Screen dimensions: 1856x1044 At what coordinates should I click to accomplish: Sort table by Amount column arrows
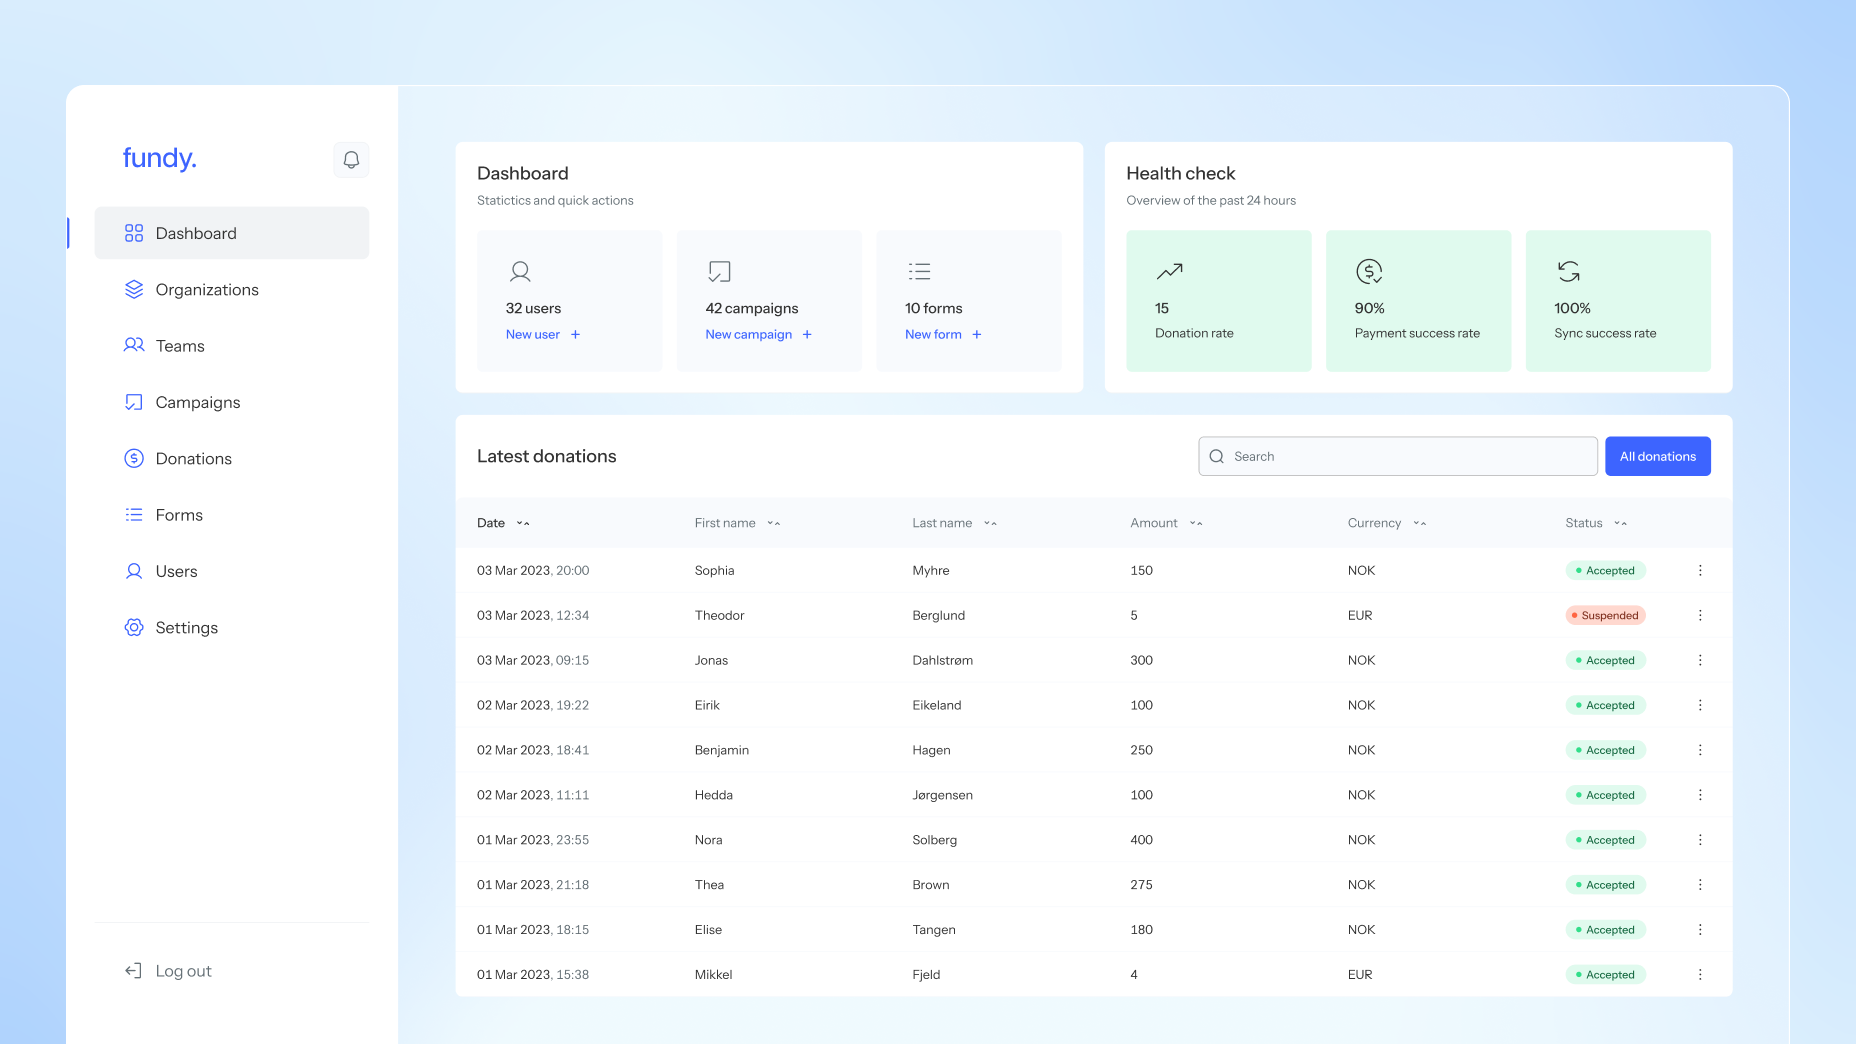pos(1196,523)
